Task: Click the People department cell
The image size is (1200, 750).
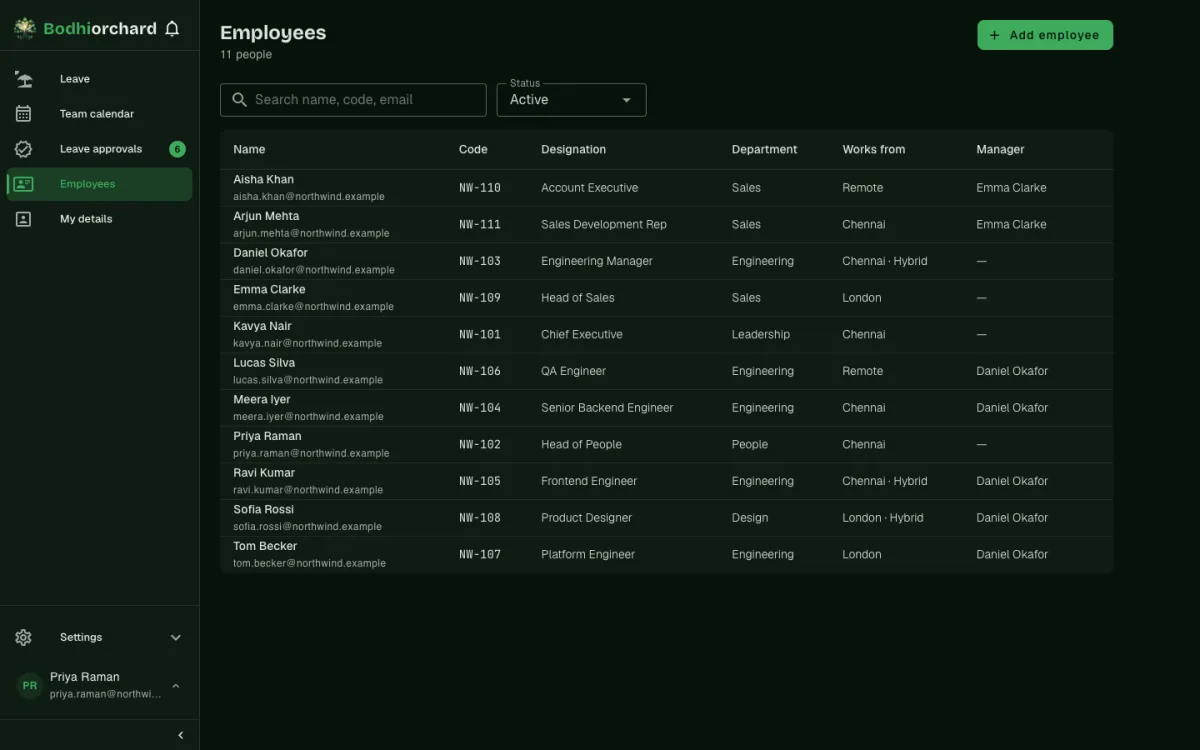Action: click(750, 444)
